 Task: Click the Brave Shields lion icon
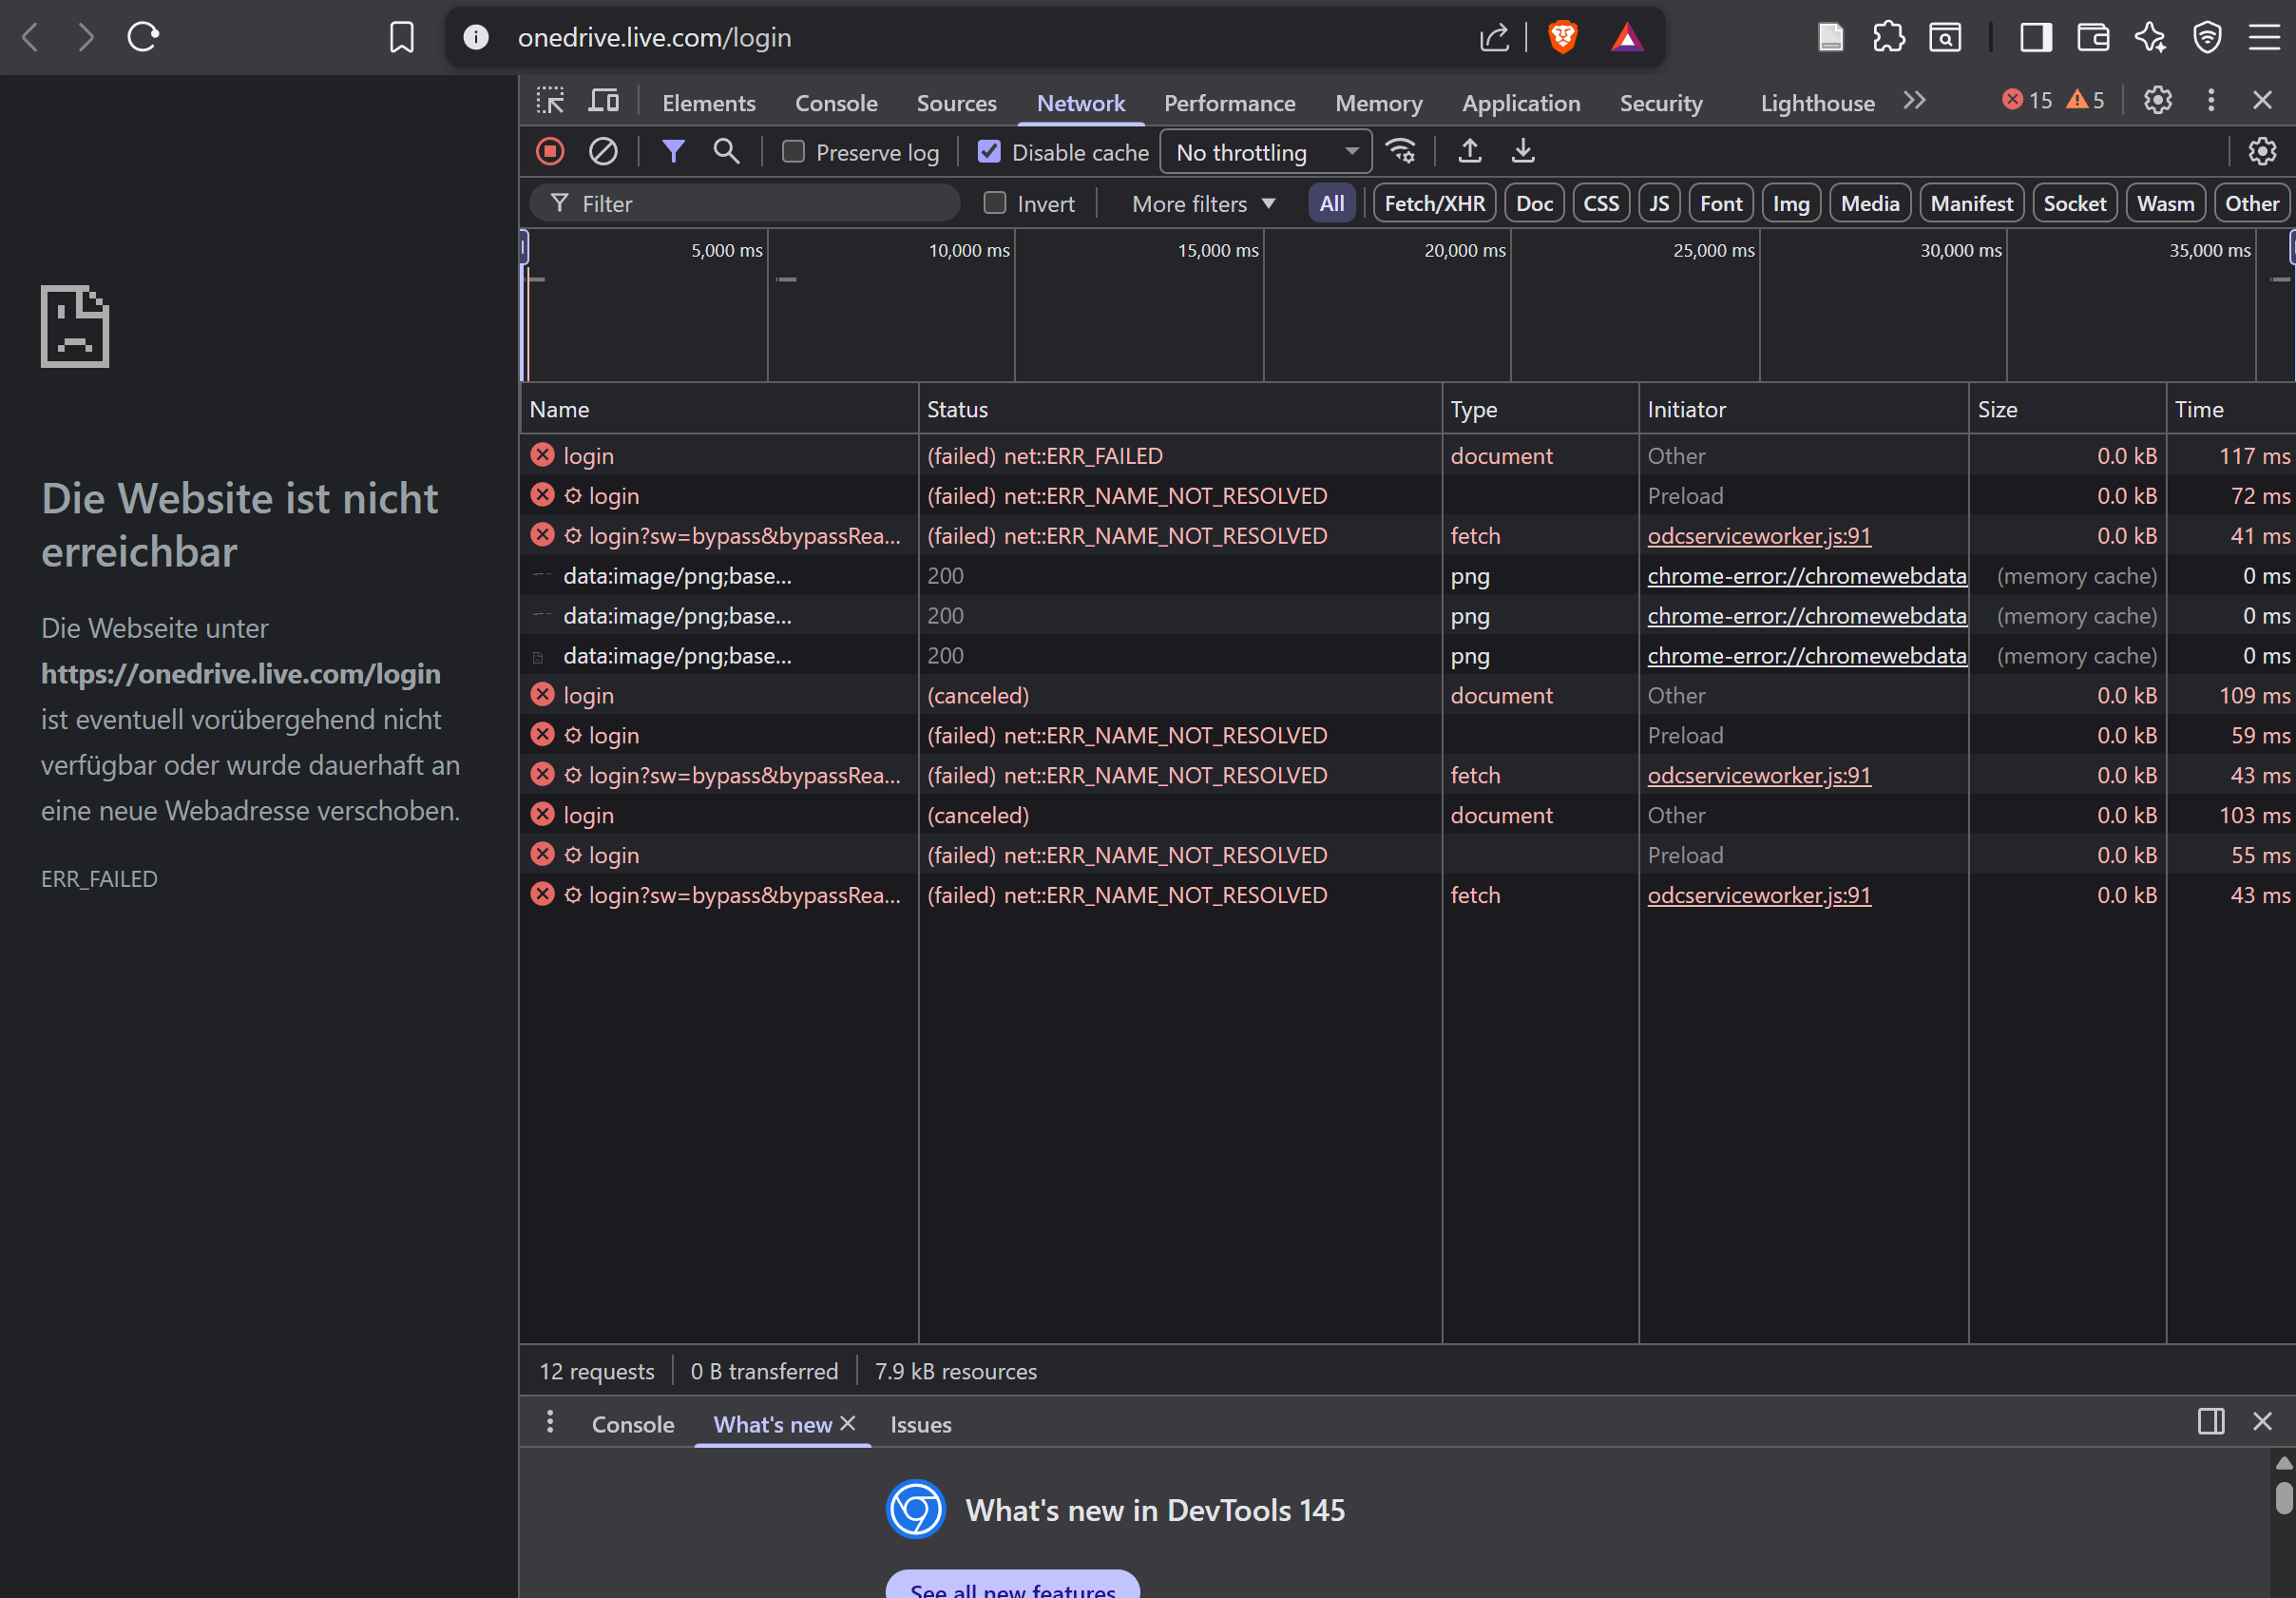[x=1562, y=37]
